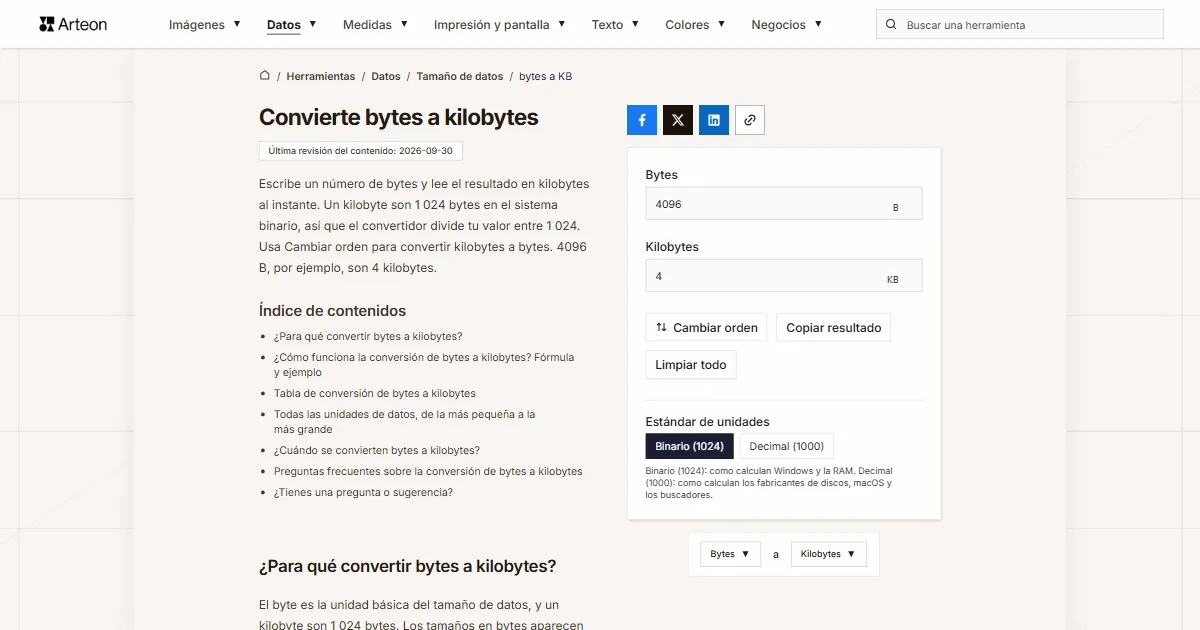Jump to Preguntas frecuentes sobre la conversión
The width and height of the screenshot is (1200, 630).
(428, 471)
